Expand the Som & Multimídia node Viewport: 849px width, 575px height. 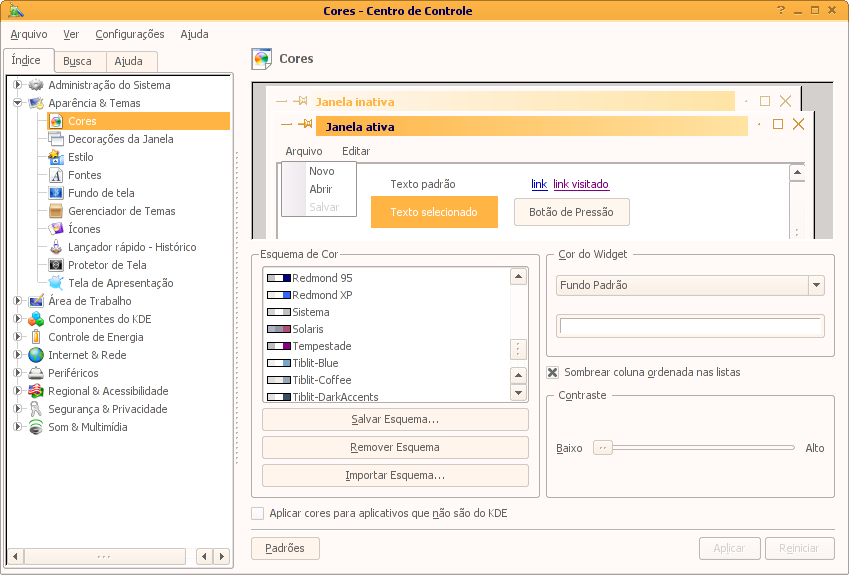tap(17, 426)
